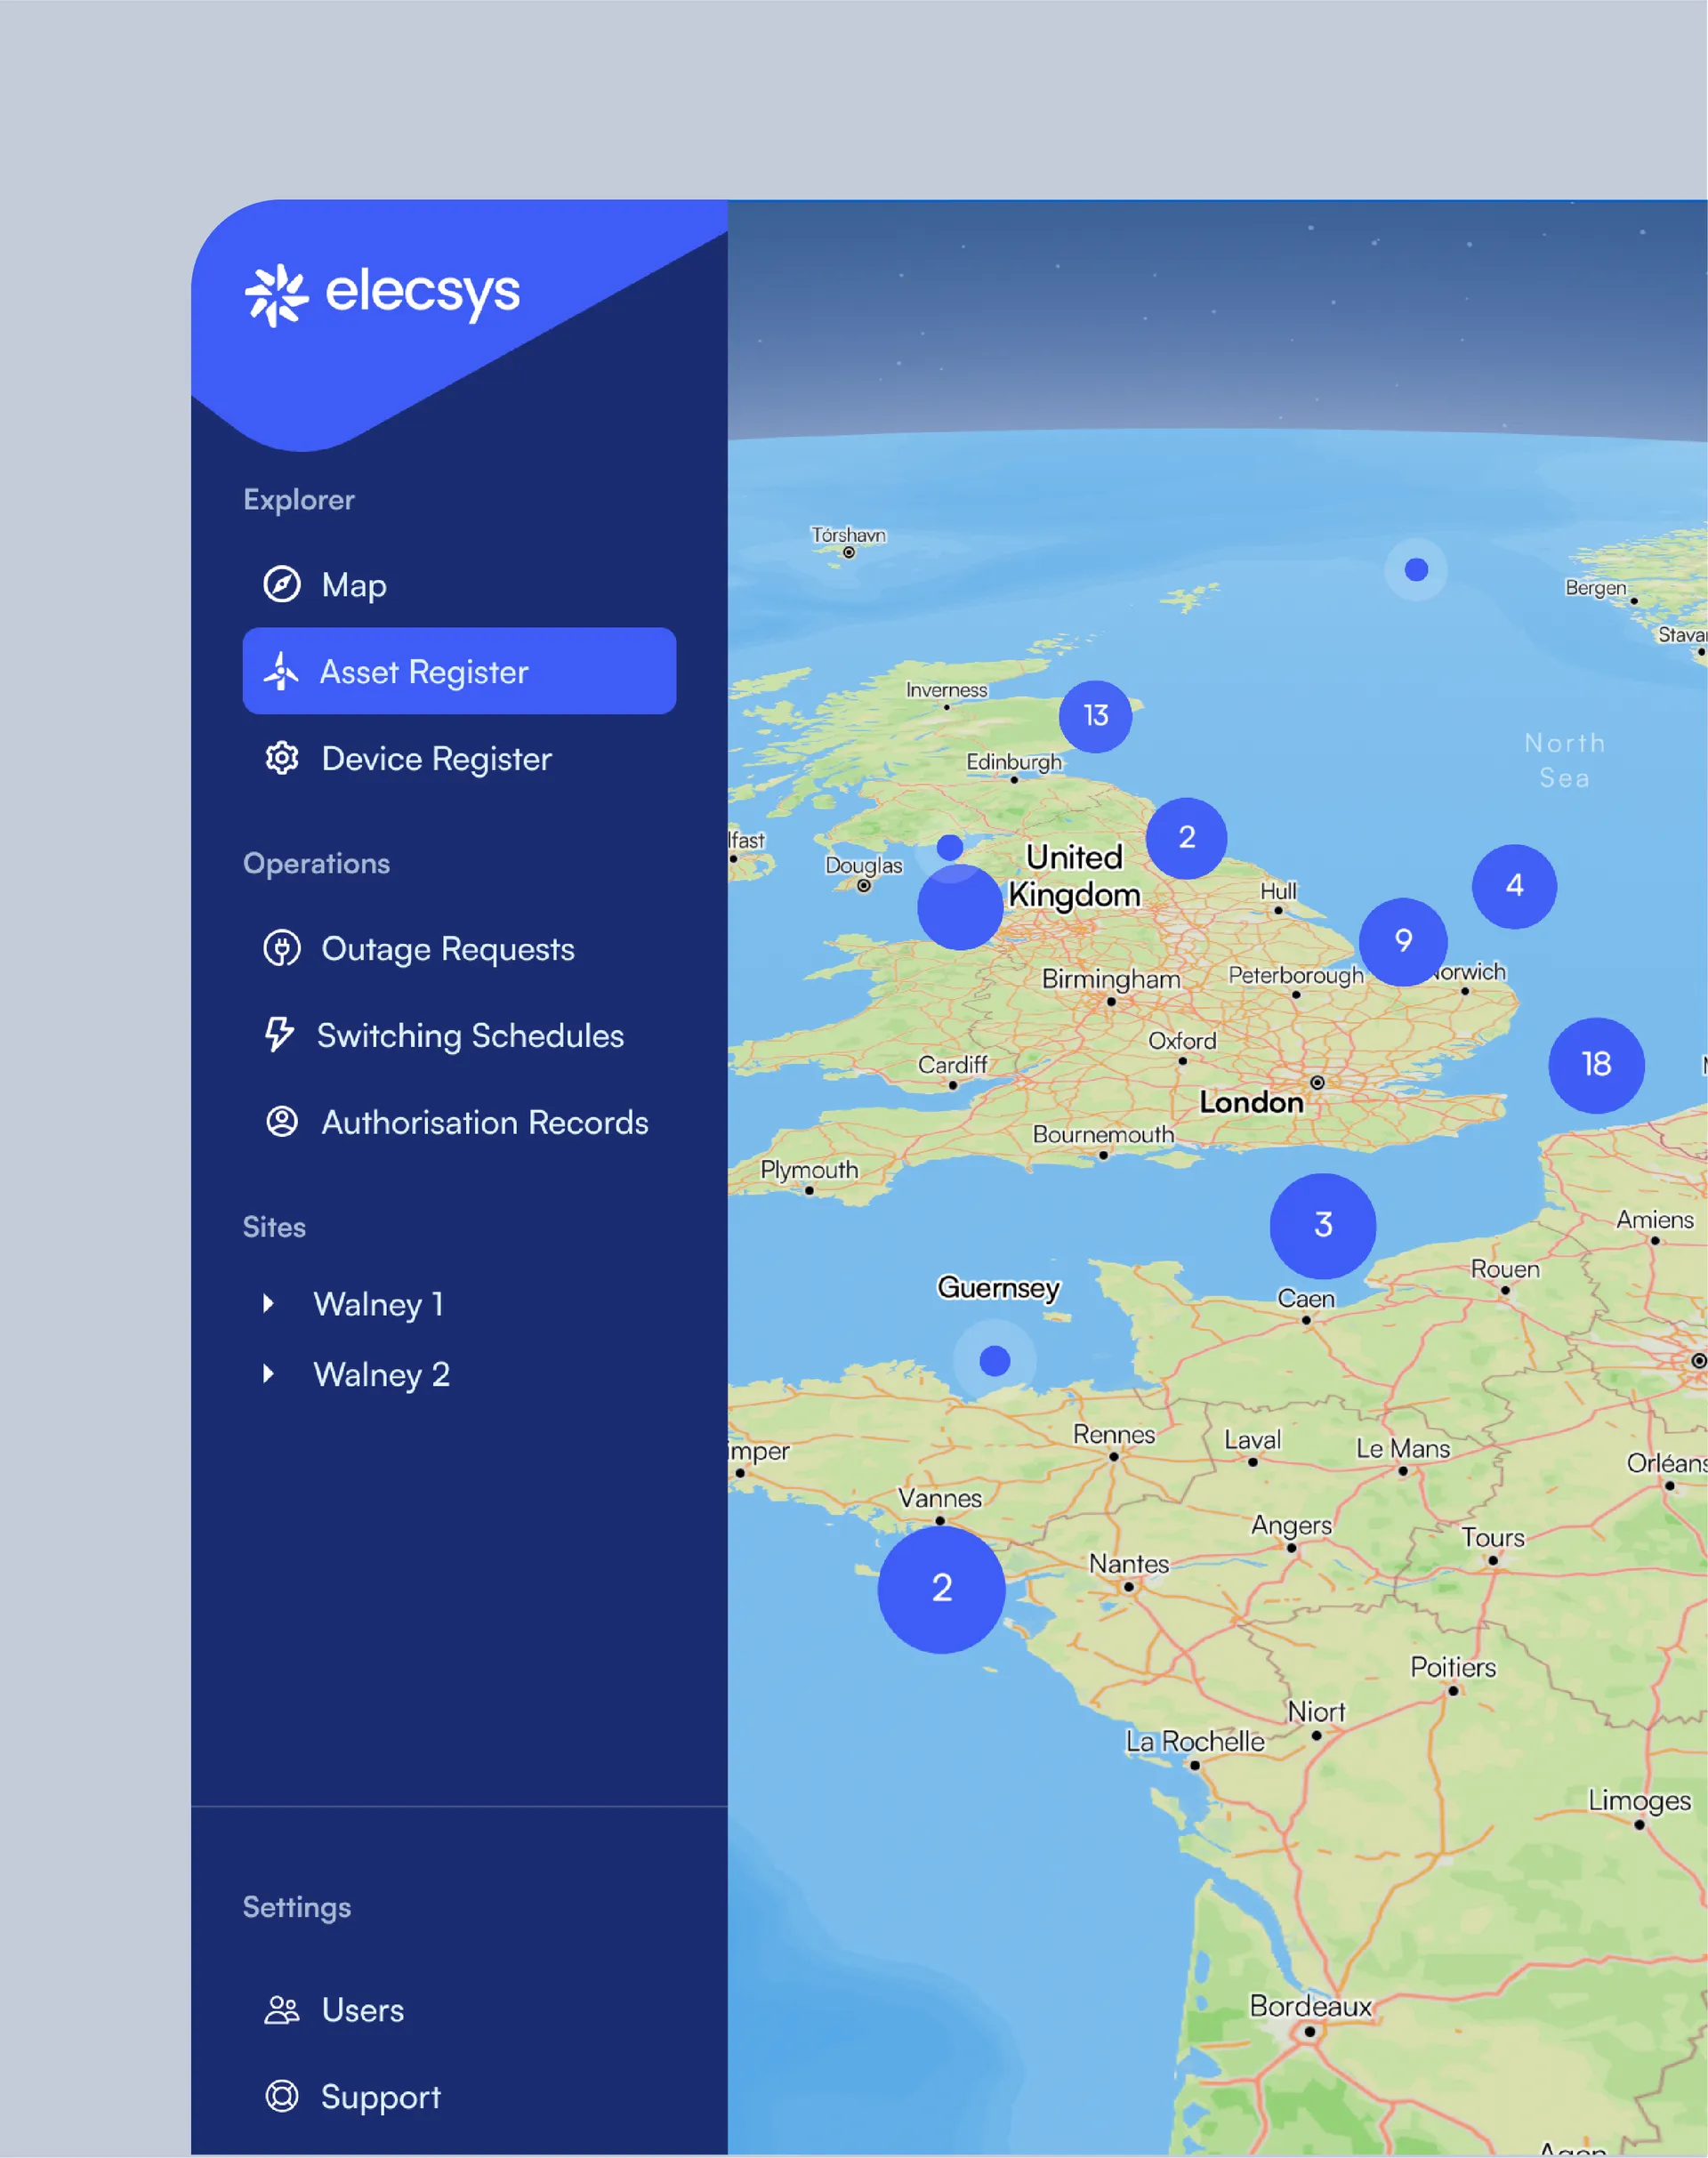Select the Asset Register label
This screenshot has height=2158, width=1708.
424,672
